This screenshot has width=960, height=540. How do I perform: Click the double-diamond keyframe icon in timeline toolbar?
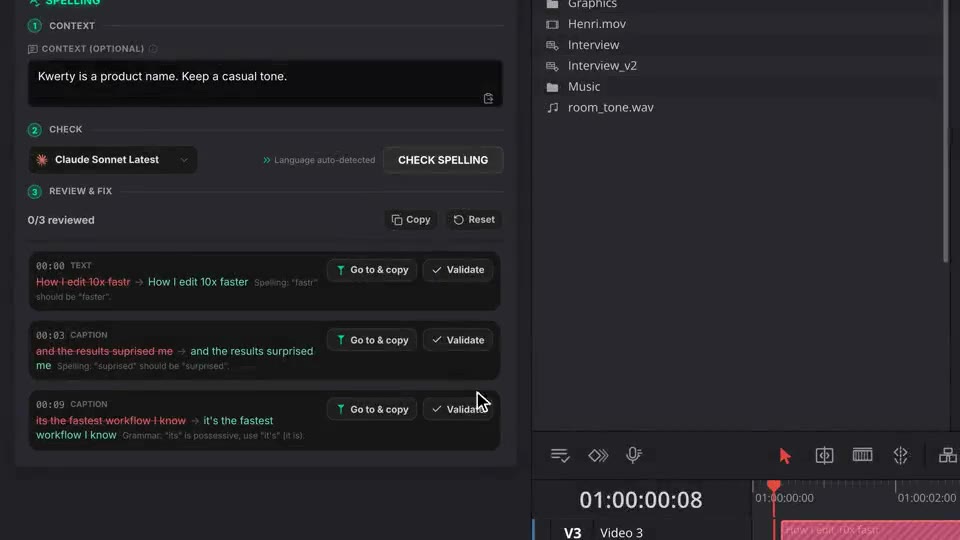point(598,456)
